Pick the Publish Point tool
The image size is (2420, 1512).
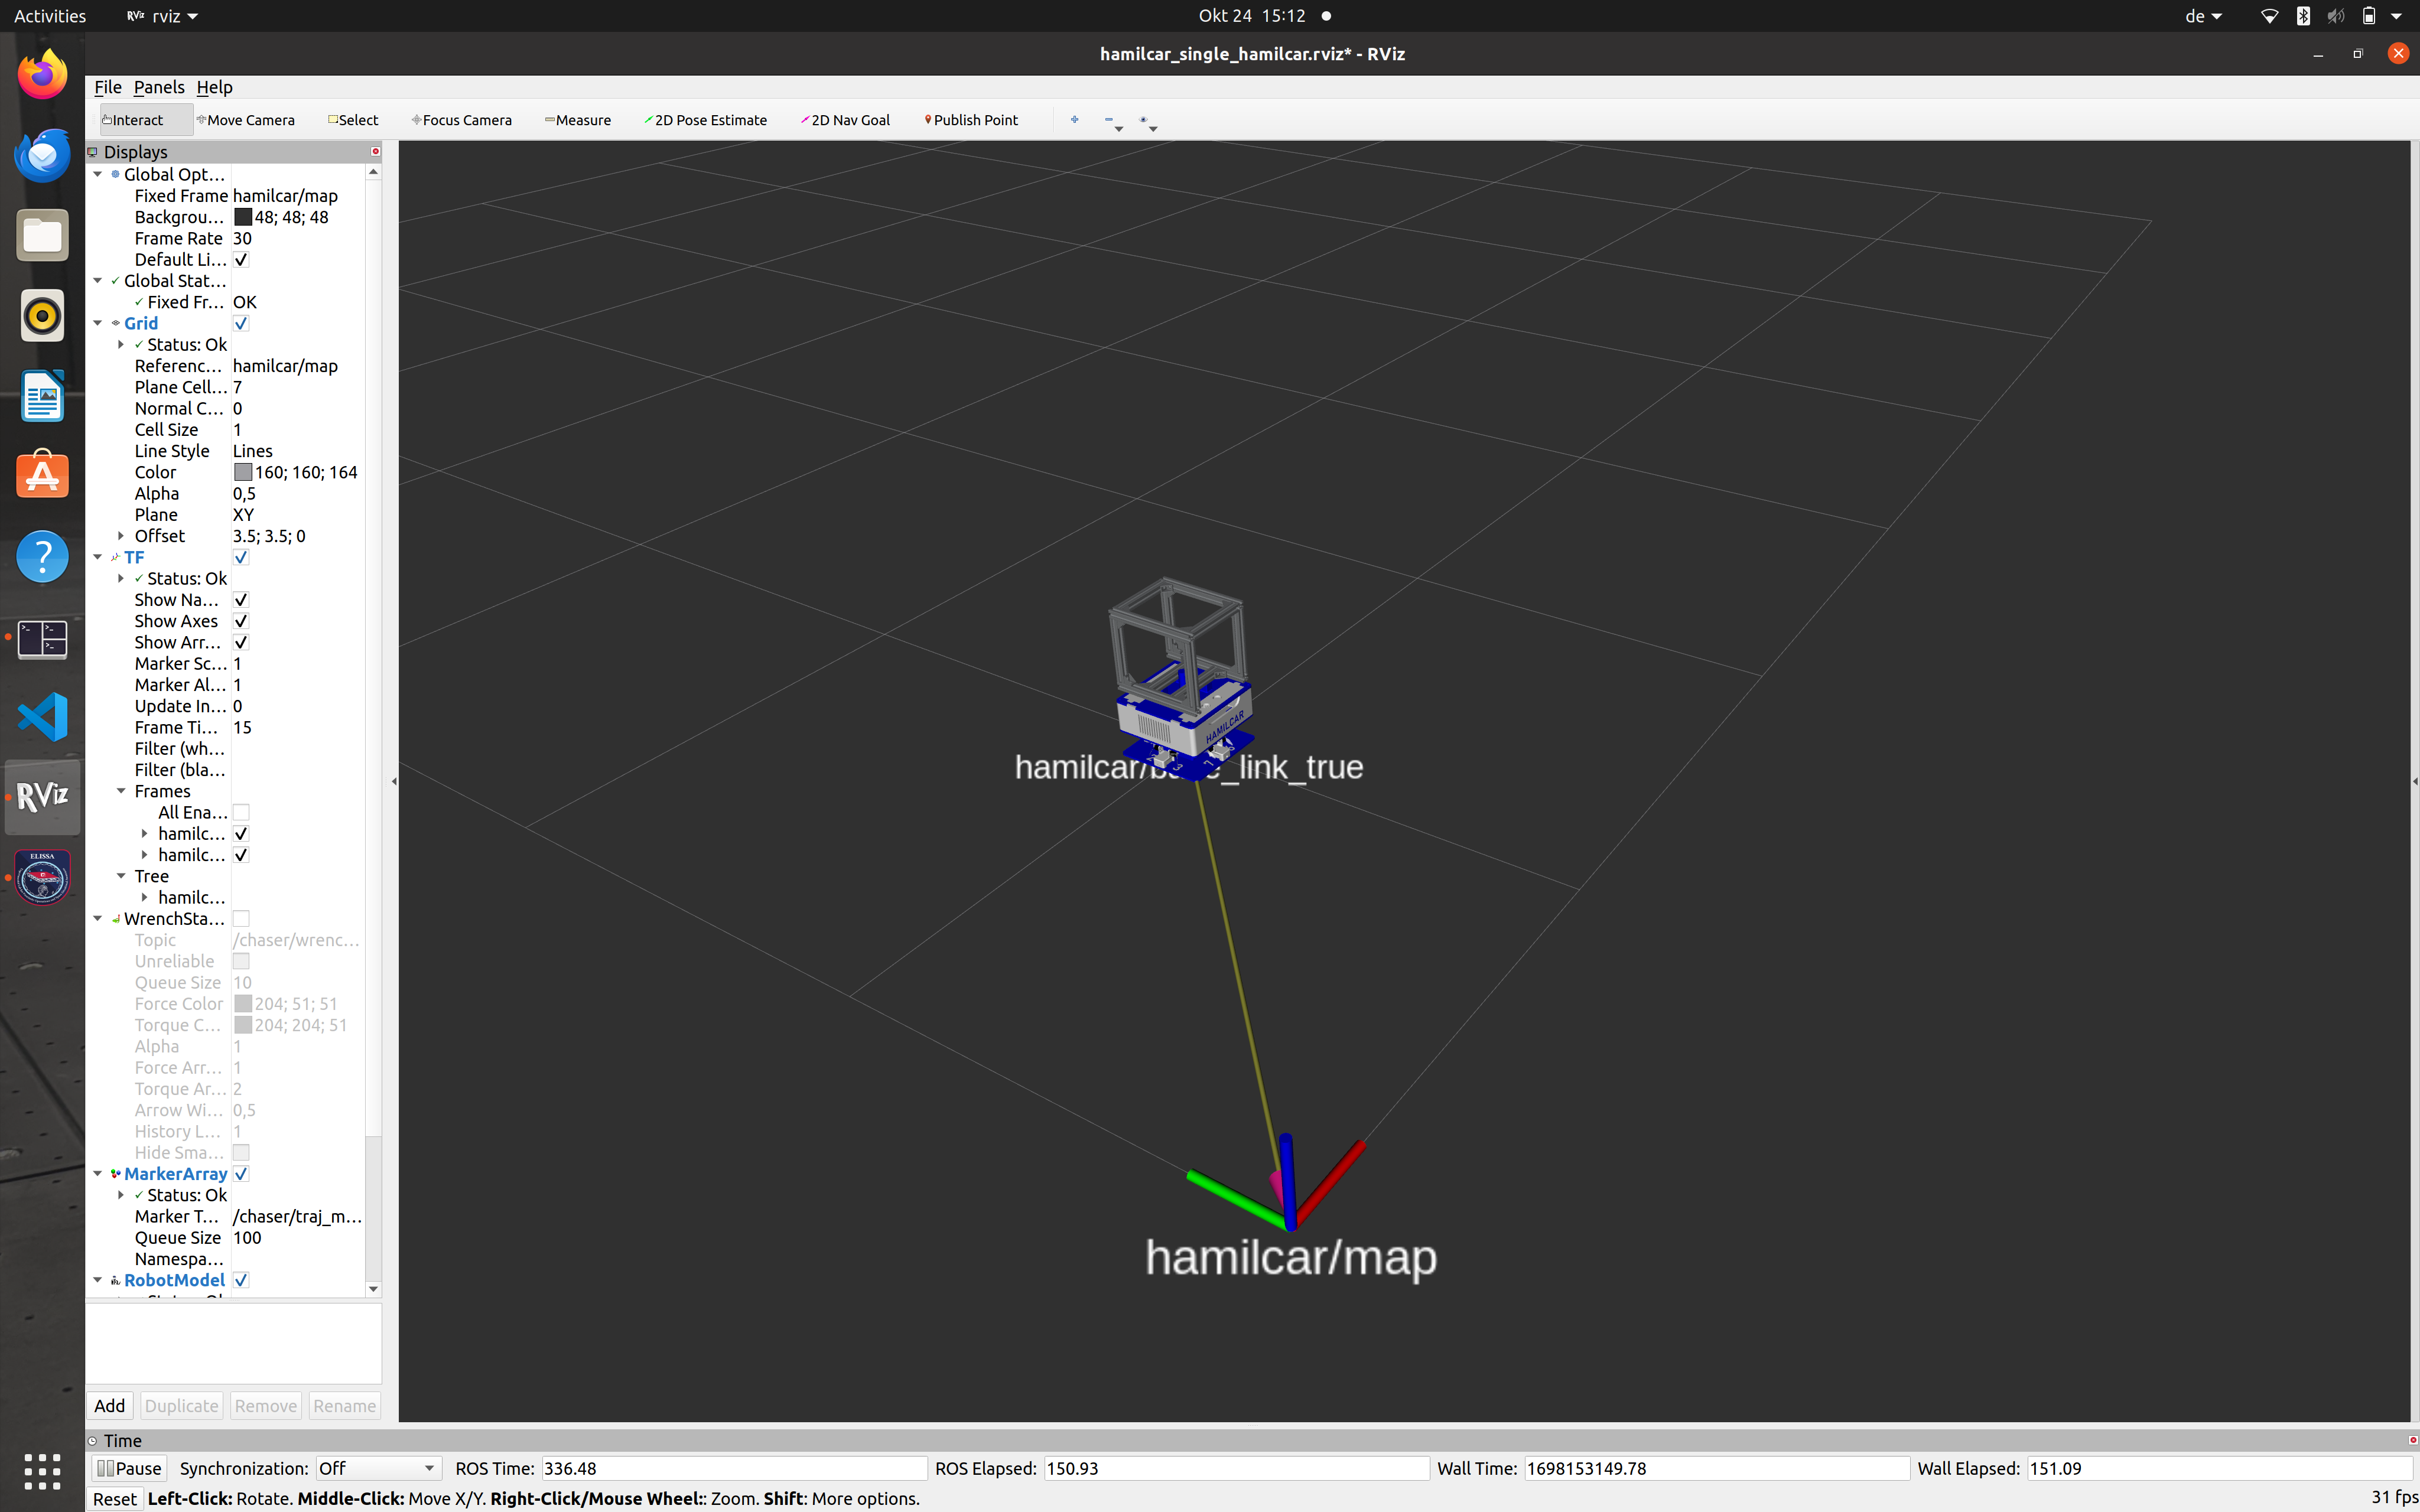pos(971,120)
